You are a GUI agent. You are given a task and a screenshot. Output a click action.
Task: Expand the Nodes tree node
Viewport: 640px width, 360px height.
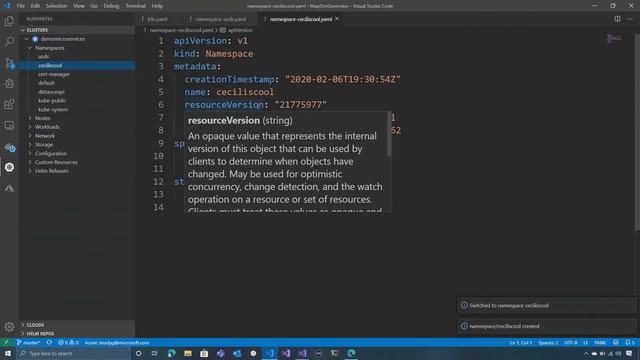point(30,118)
